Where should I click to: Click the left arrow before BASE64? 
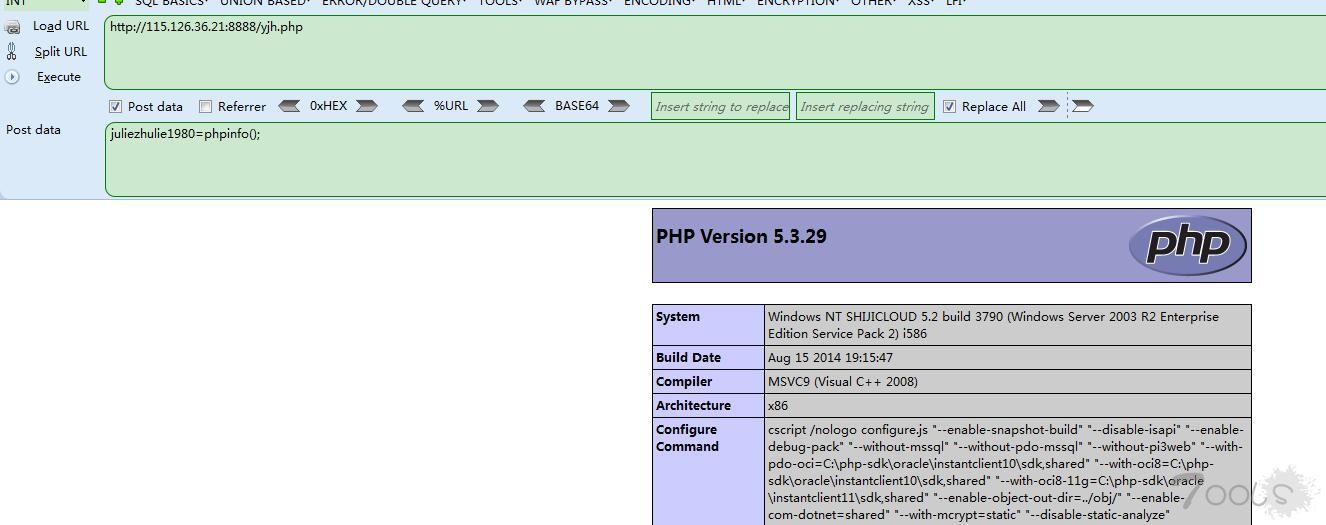(x=534, y=106)
